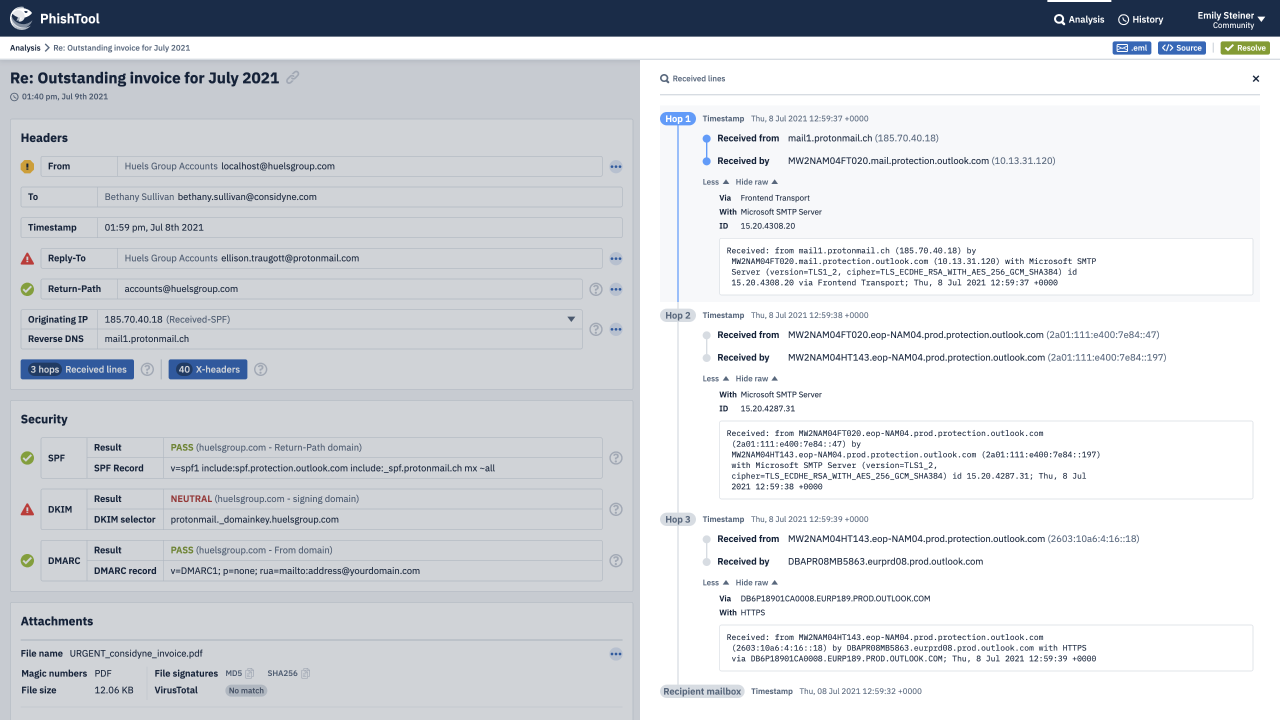The height and width of the screenshot is (720, 1280).
Task: Open the History tab in top navigation
Action: (x=1140, y=19)
